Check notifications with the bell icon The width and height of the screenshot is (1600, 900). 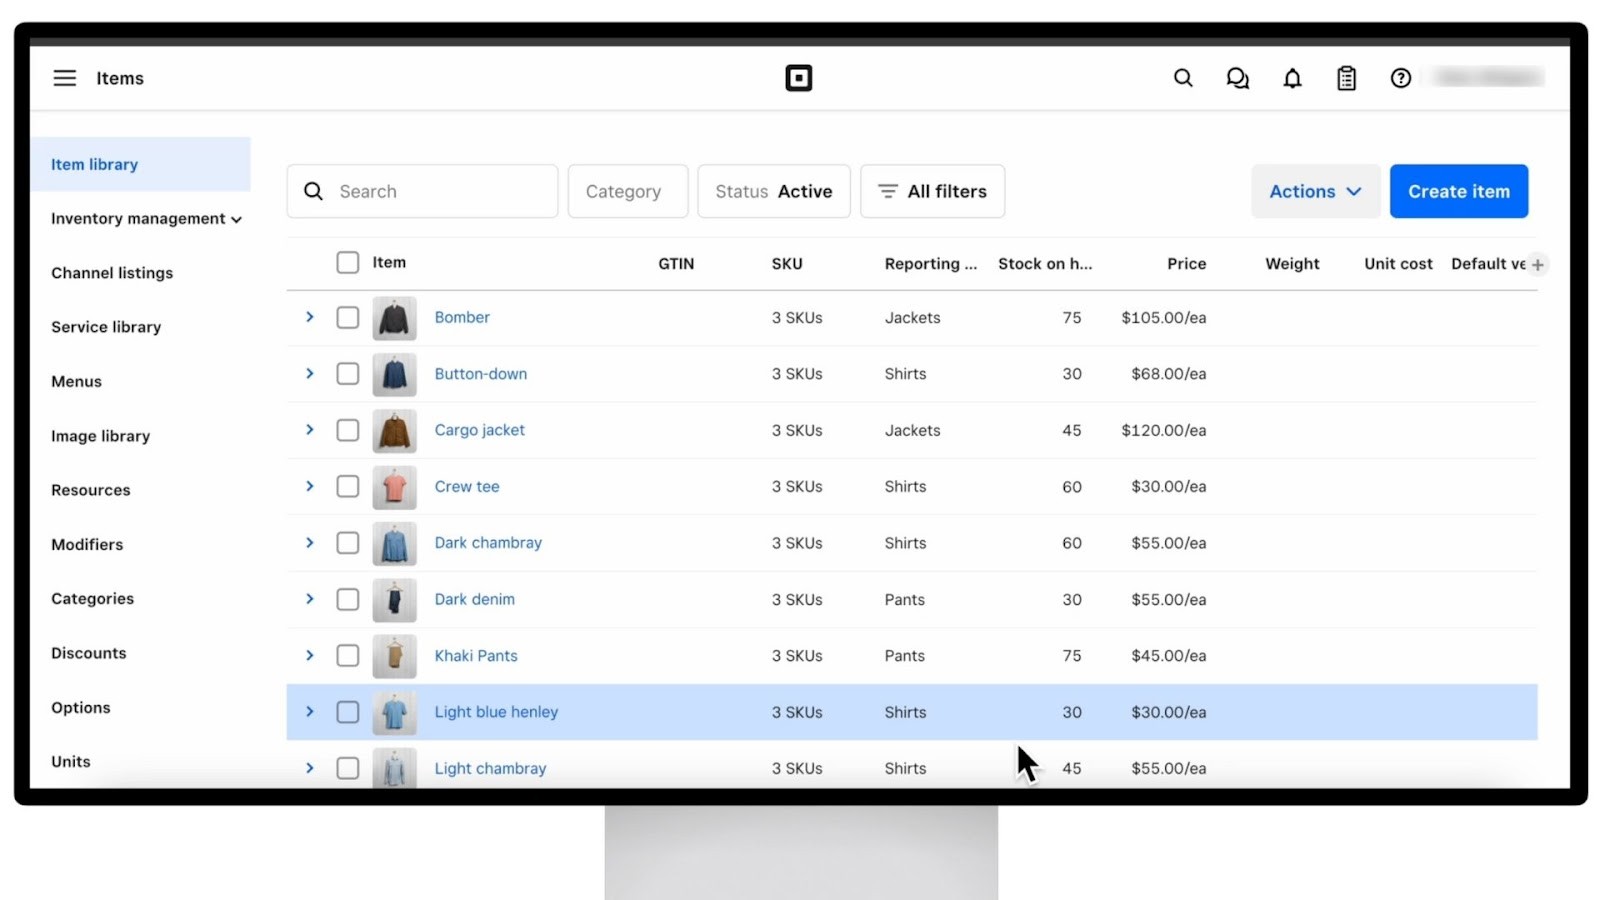(1292, 77)
